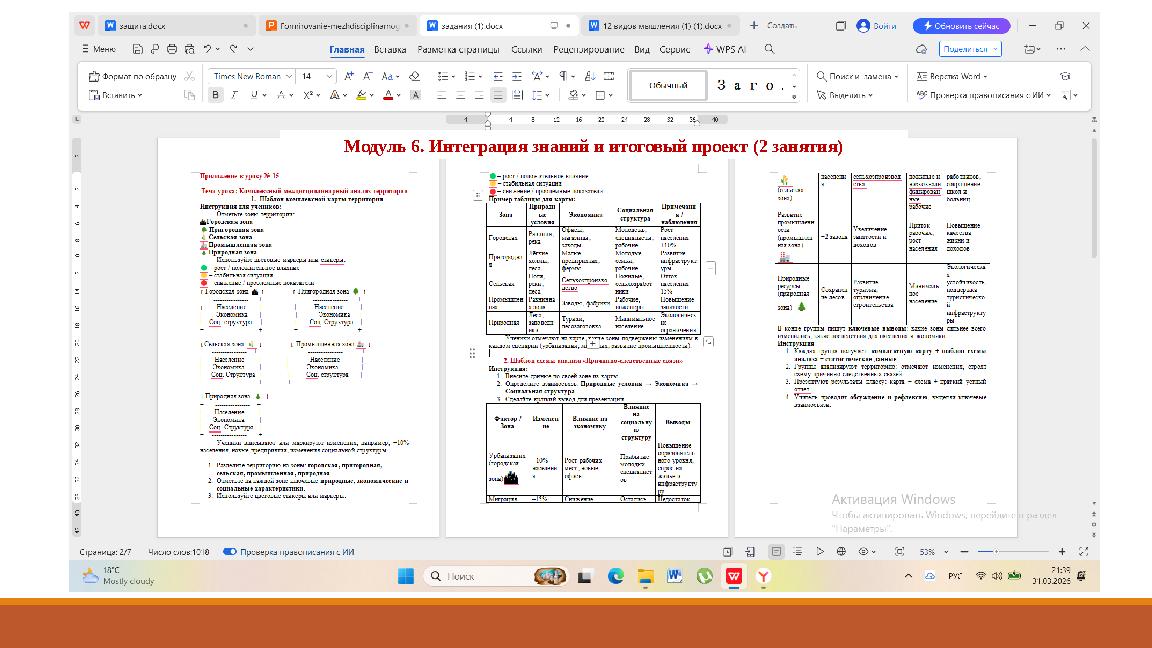The width and height of the screenshot is (1152, 648).
Task: Click the Increase Indent icon
Action: pos(517,76)
